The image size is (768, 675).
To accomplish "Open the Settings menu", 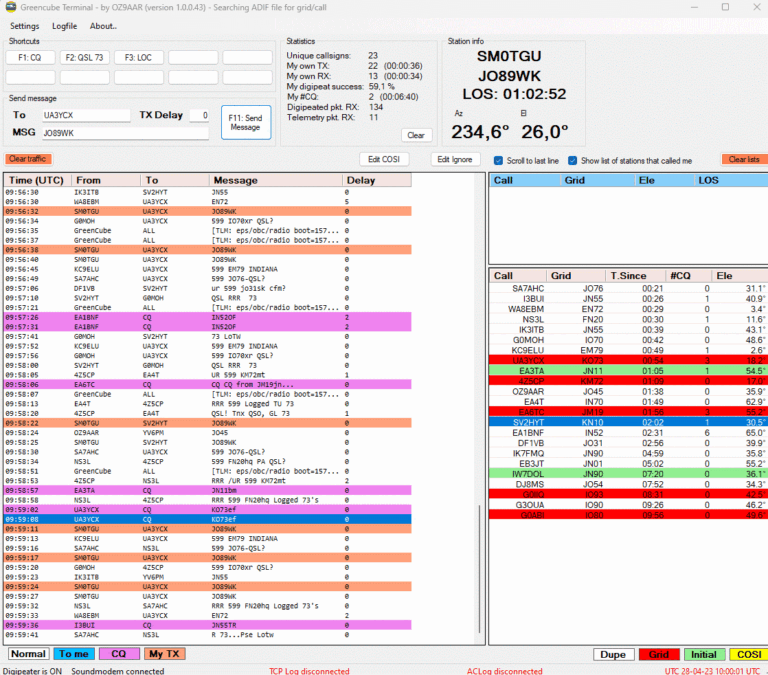I will pyautogui.click(x=25, y=25).
